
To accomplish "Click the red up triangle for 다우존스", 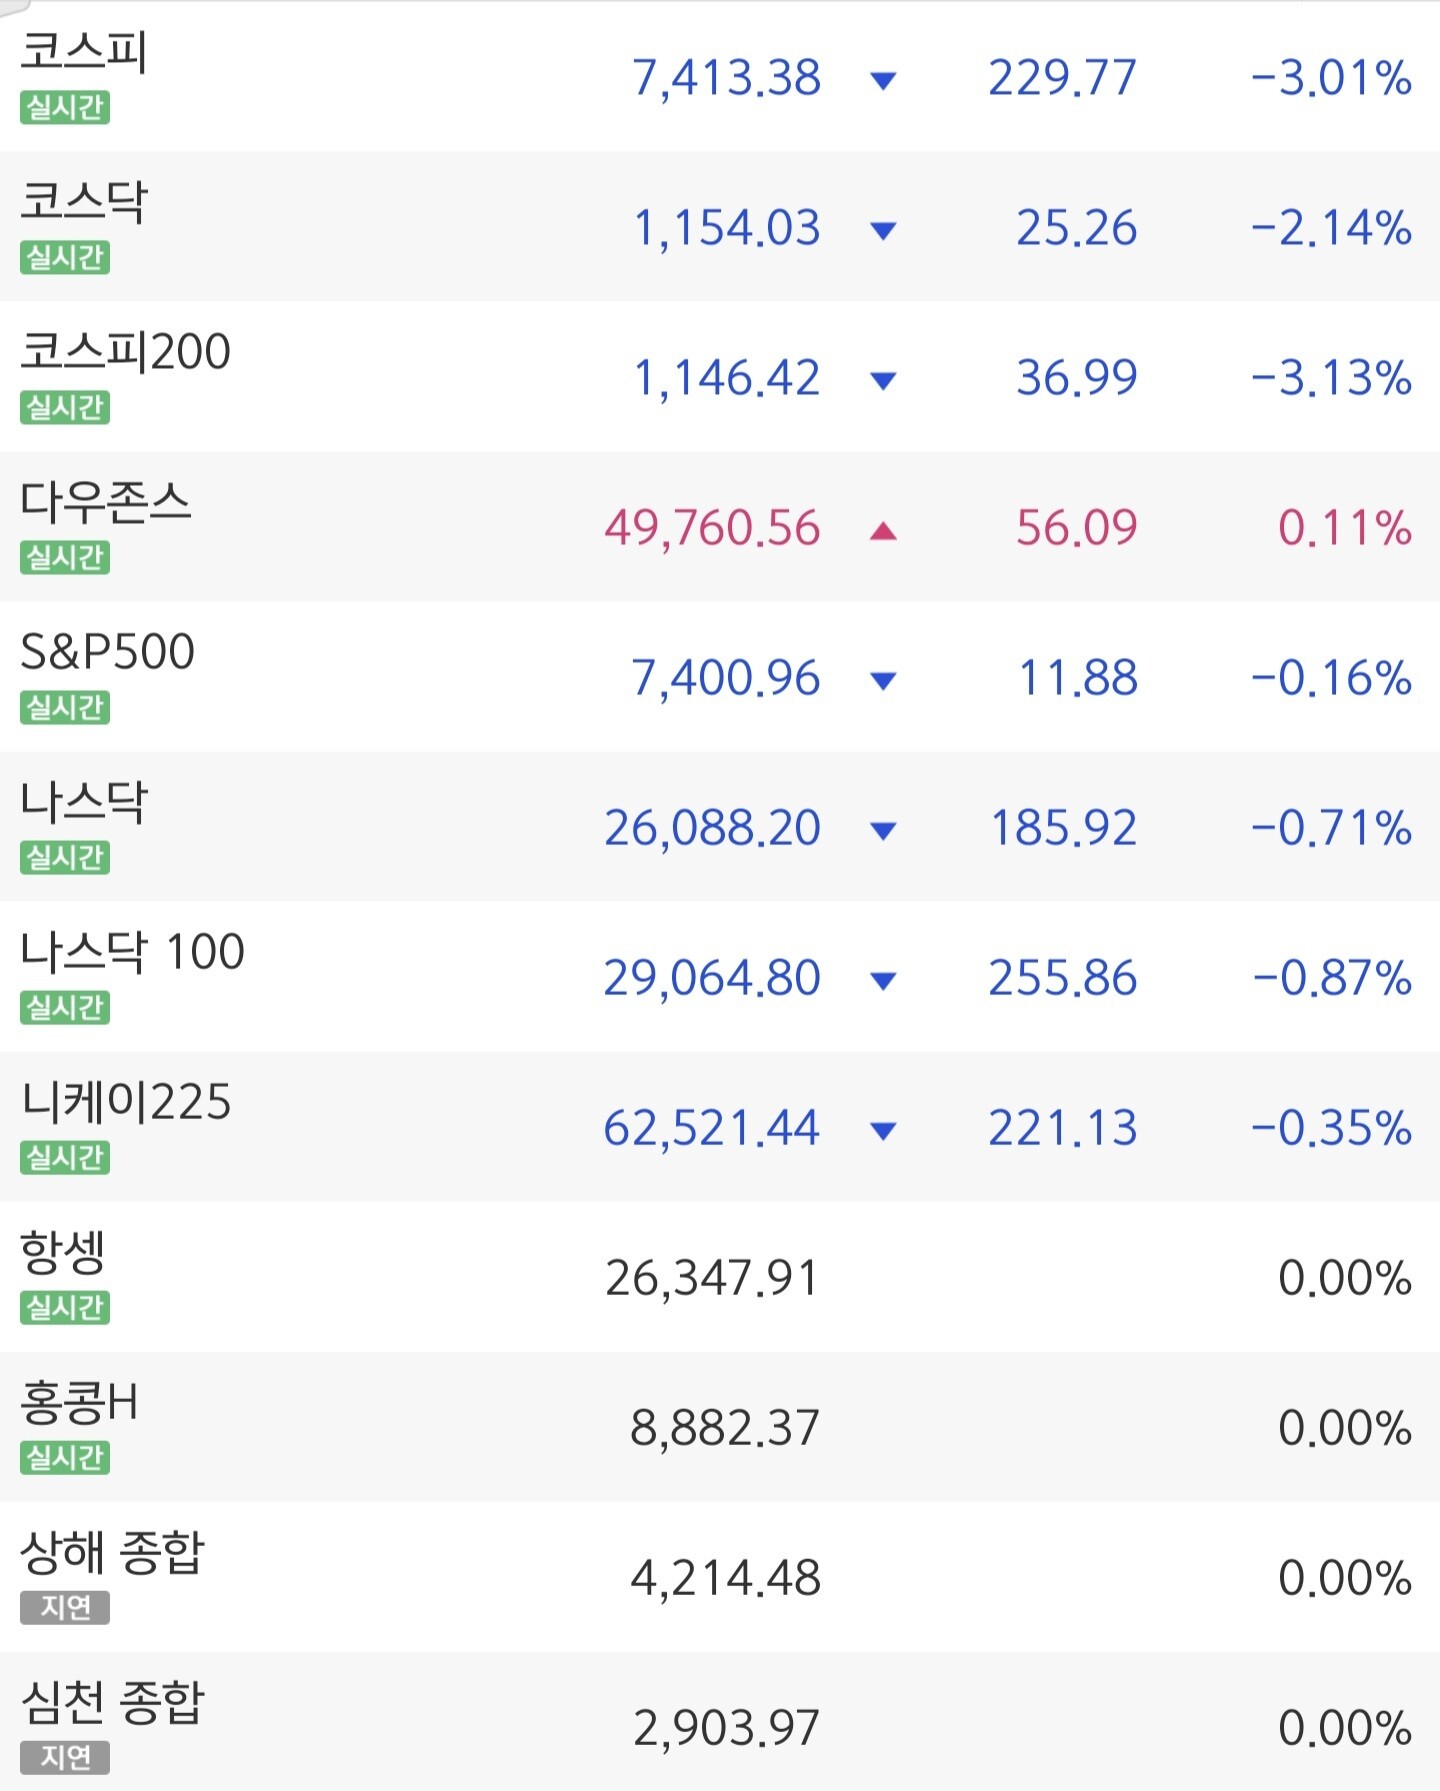I will (x=883, y=530).
